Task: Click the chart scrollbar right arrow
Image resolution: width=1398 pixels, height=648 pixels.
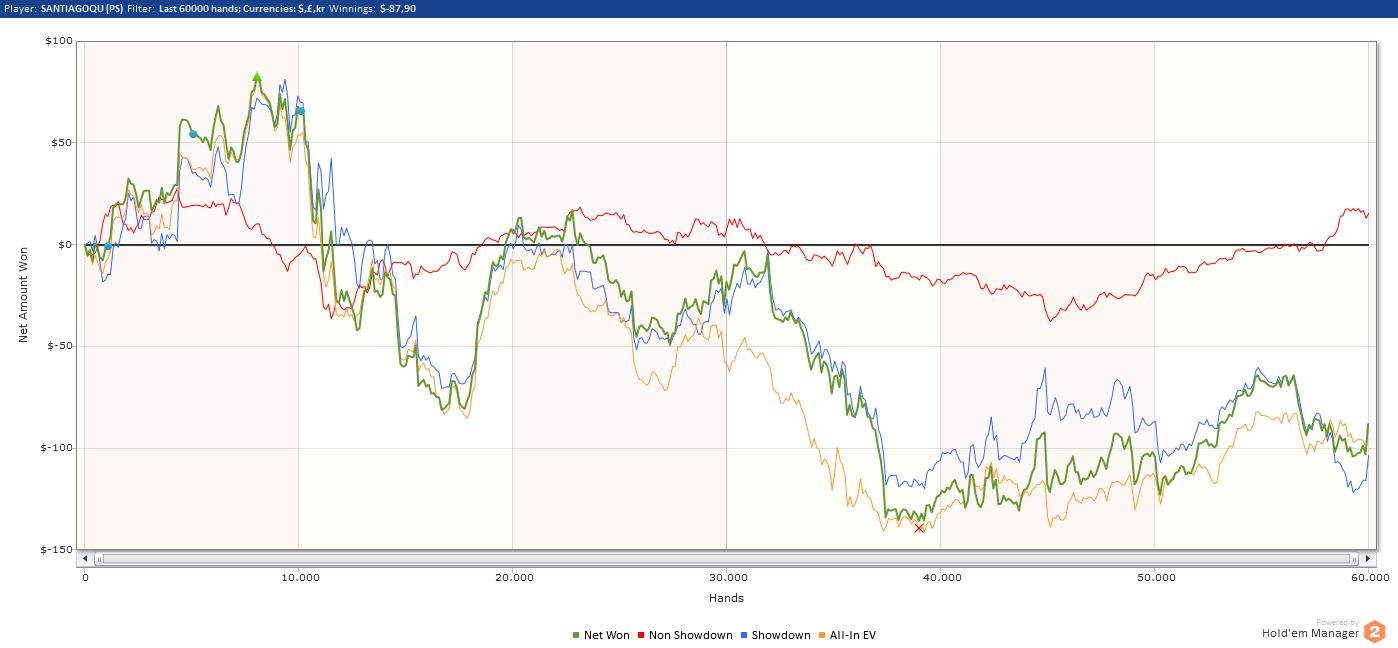Action: point(1368,558)
